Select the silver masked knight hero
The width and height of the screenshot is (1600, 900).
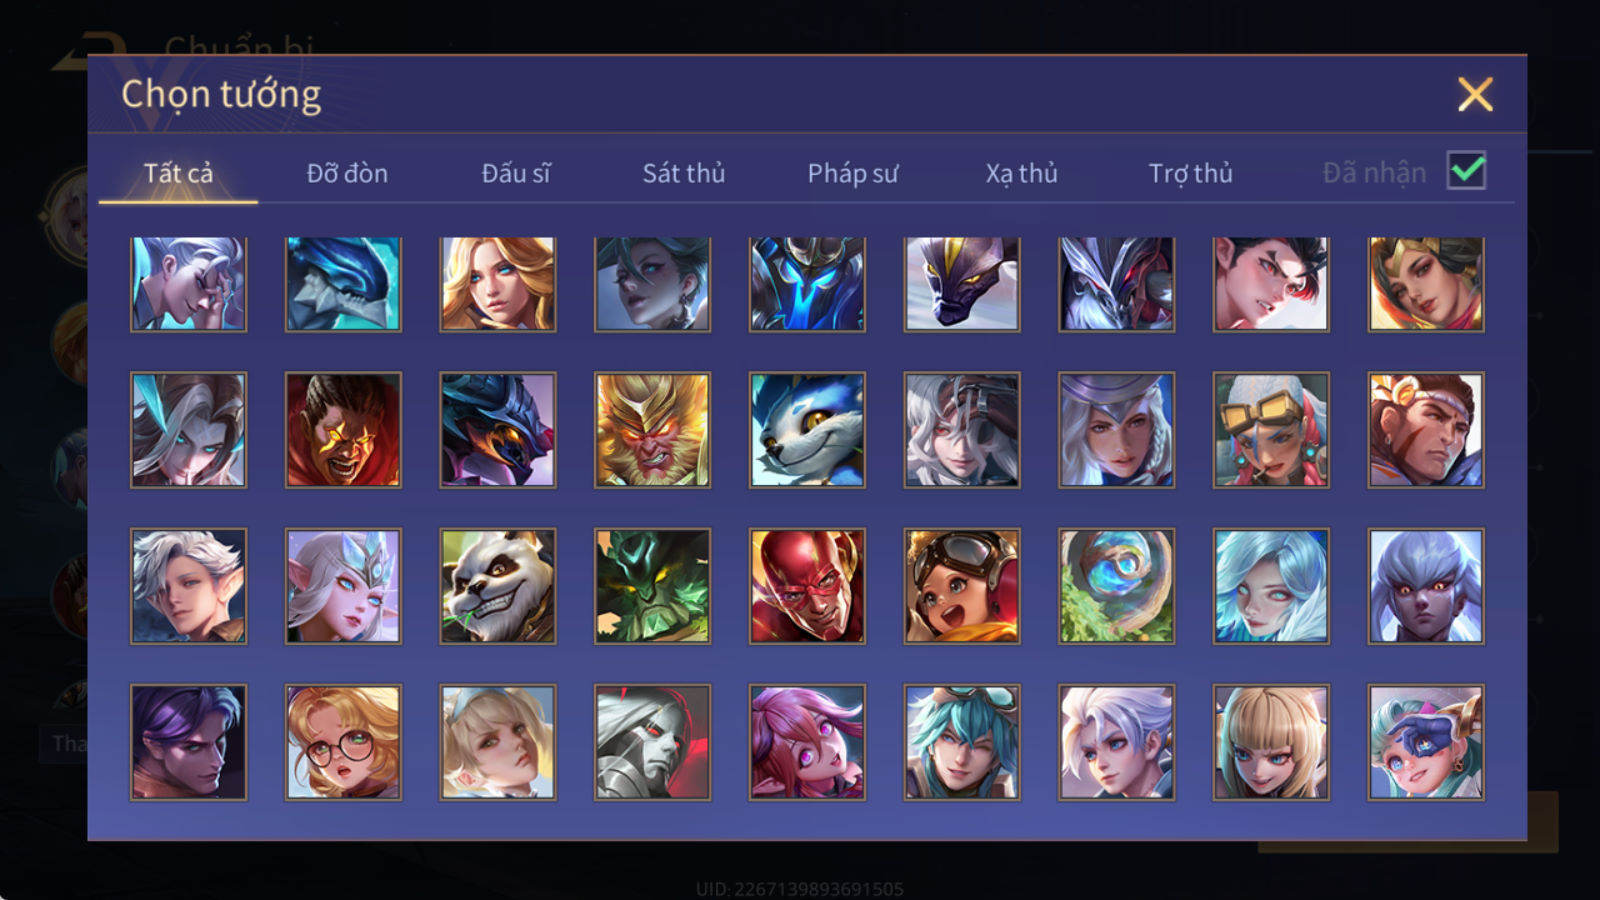[x=652, y=742]
